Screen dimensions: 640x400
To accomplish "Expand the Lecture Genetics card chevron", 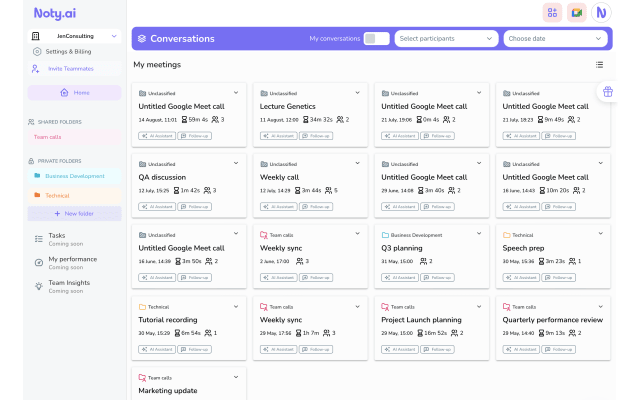I will click(x=358, y=93).
